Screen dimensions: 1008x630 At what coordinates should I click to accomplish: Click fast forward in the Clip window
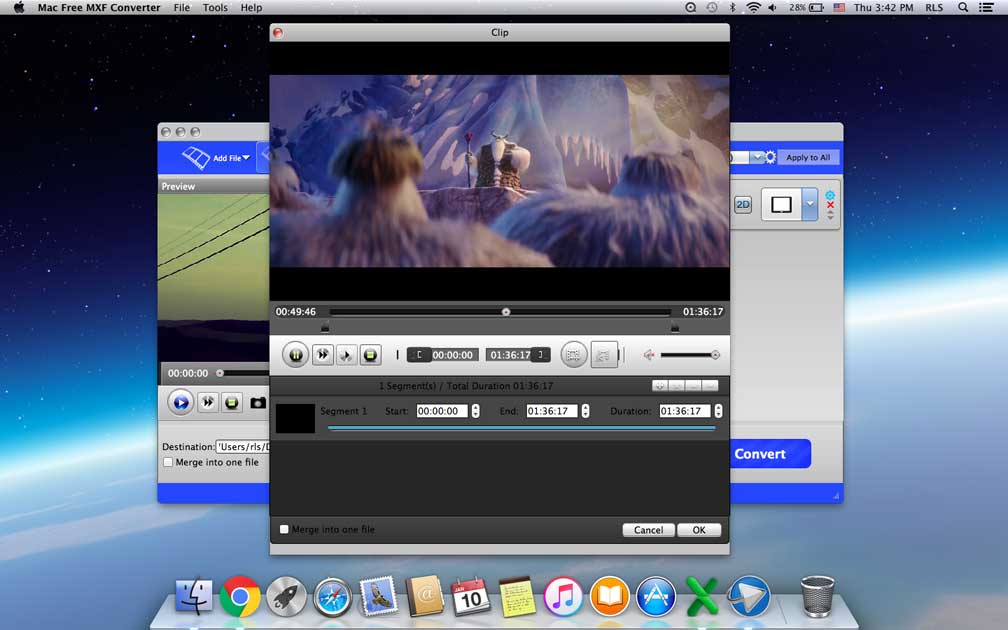(323, 355)
